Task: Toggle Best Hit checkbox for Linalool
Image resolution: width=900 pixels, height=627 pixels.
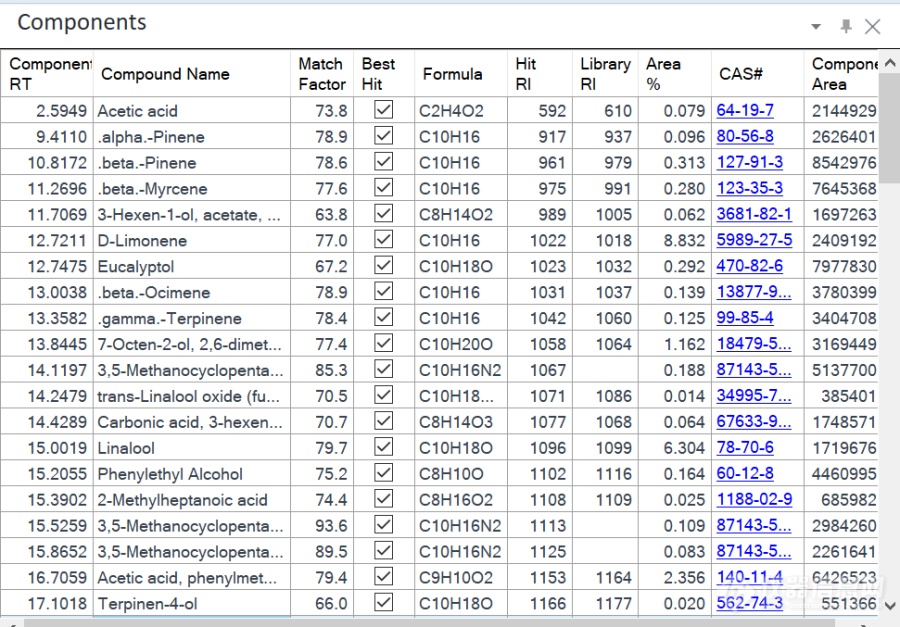Action: [383, 447]
